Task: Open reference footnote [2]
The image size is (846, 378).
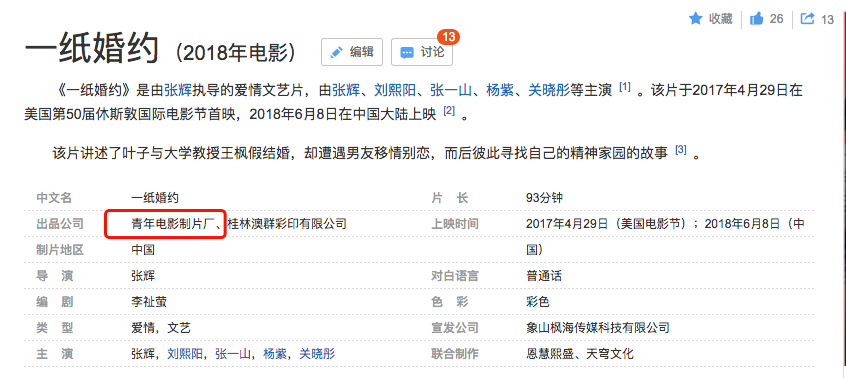Action: pyautogui.click(x=449, y=111)
